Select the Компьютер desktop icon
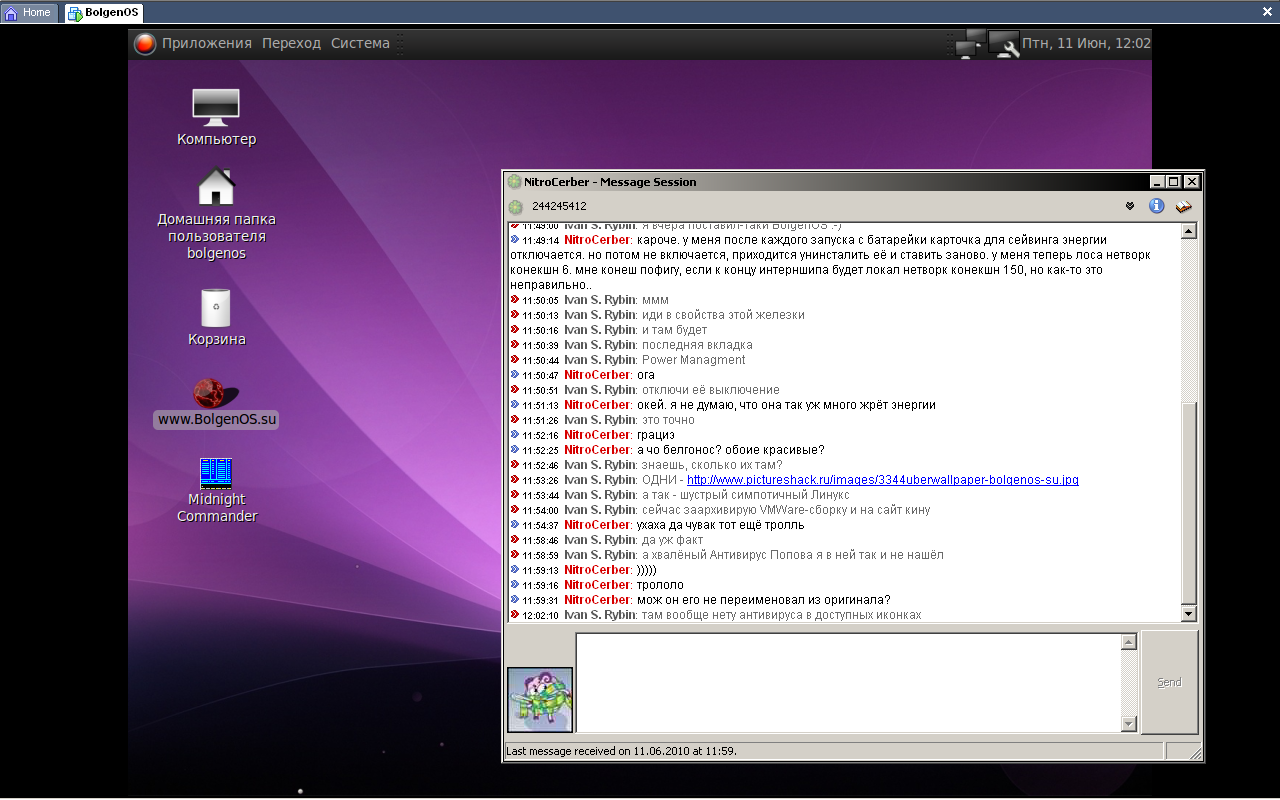This screenshot has height=800, width=1280. pos(216,117)
